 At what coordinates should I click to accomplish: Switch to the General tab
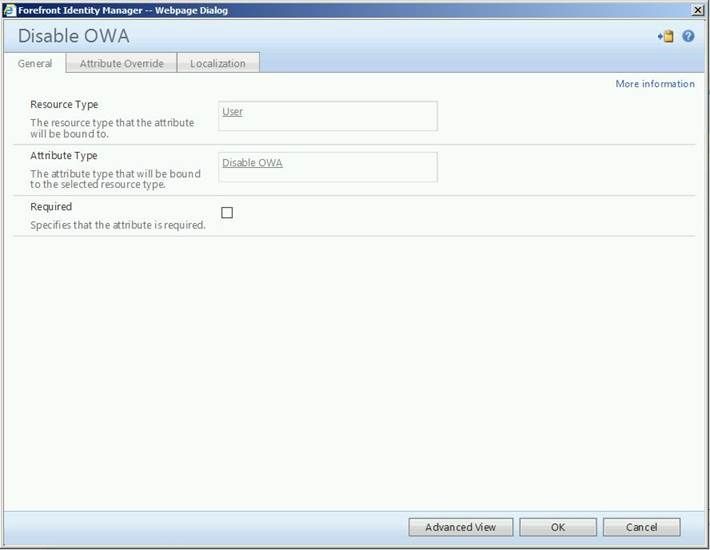(35, 63)
